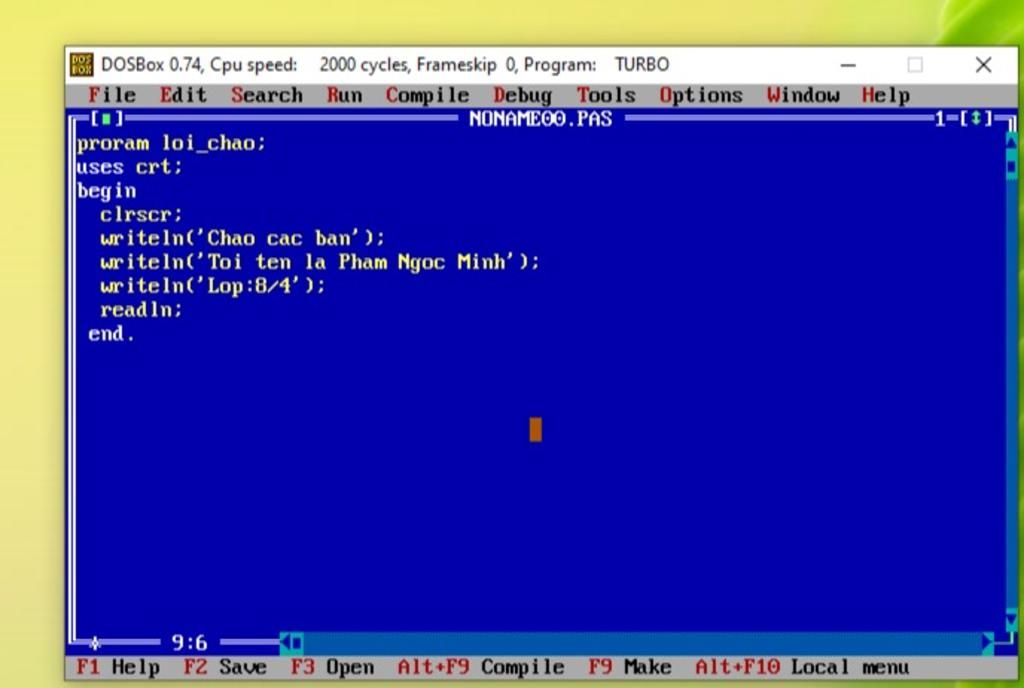Image resolution: width=1024 pixels, height=688 pixels.
Task: Click F3 Open in the status bar
Action: (x=332, y=667)
